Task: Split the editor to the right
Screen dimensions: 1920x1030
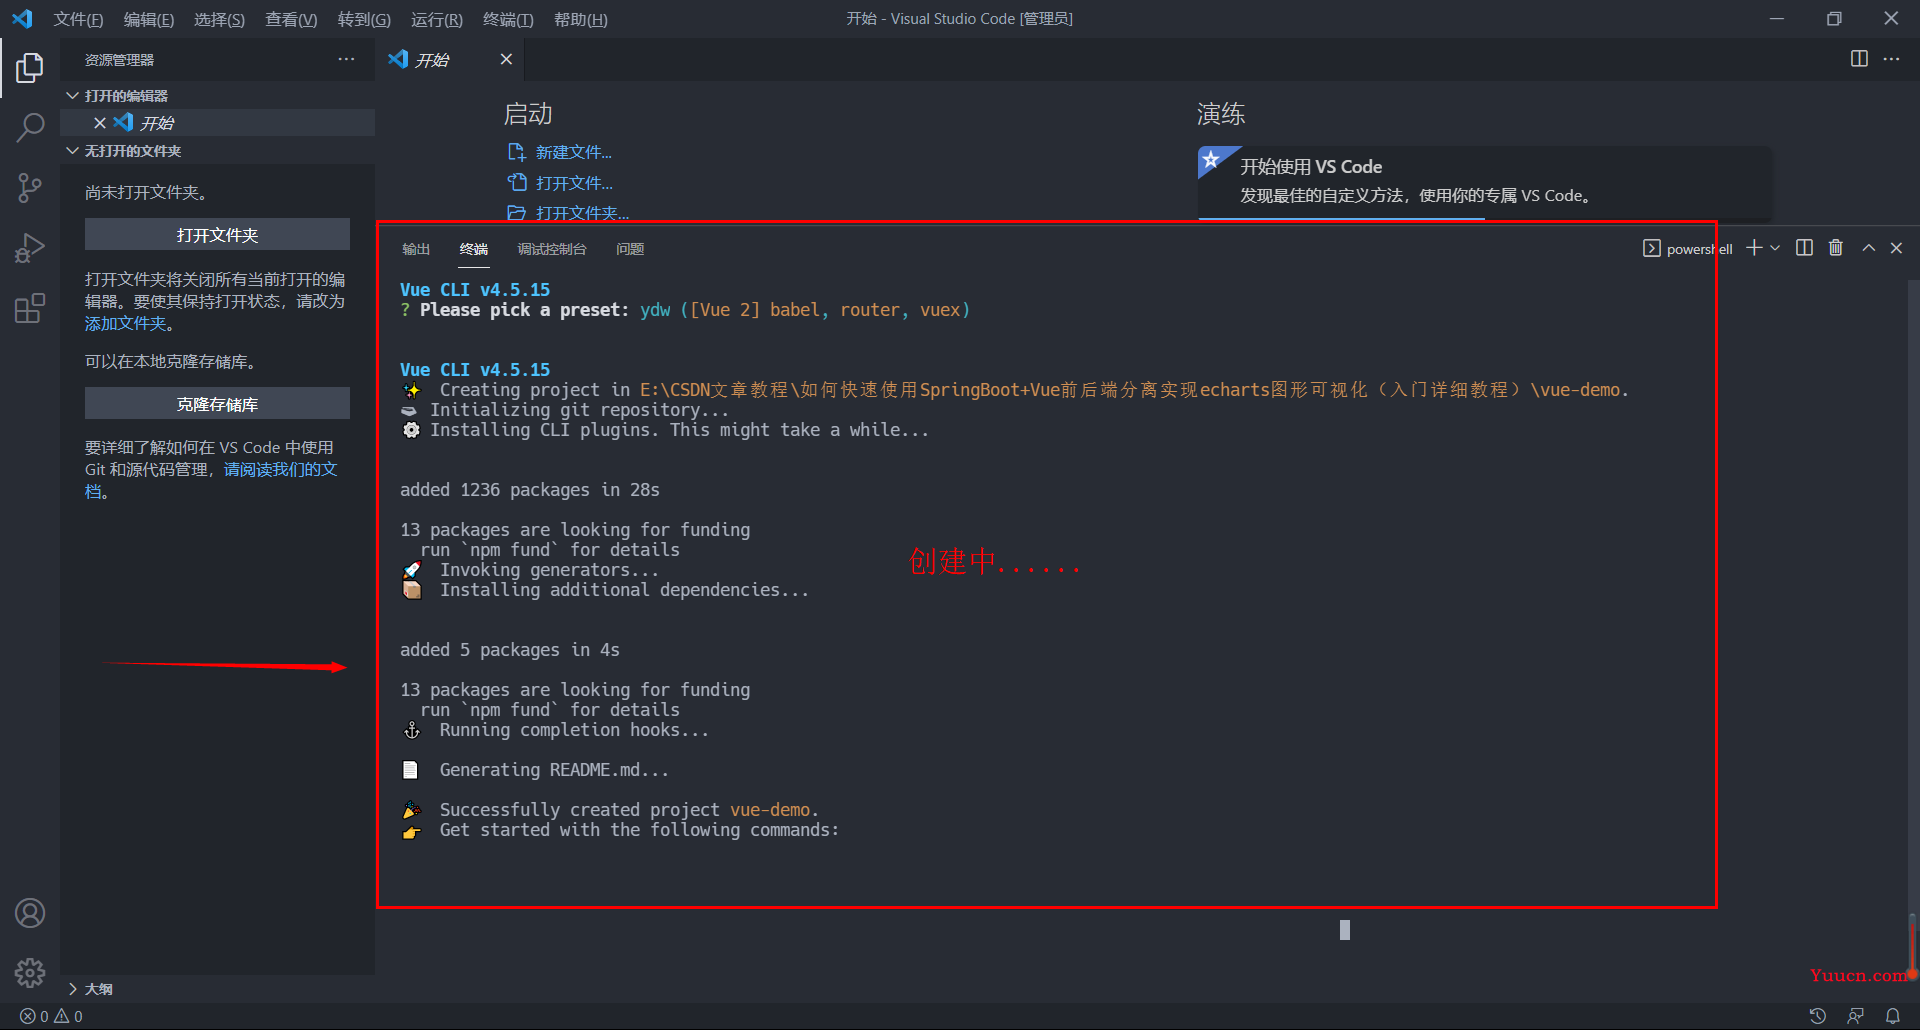Action: click(1859, 59)
